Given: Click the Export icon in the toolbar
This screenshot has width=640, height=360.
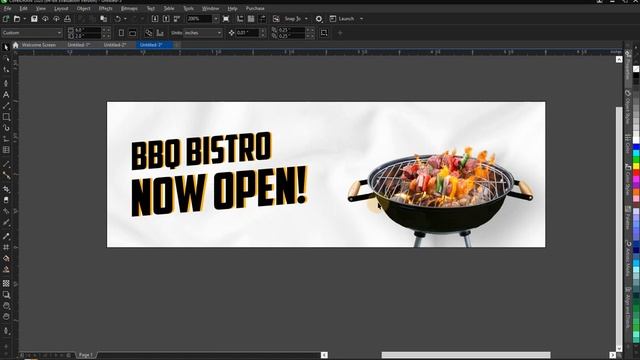Looking at the screenshot, I should [x=166, y=19].
